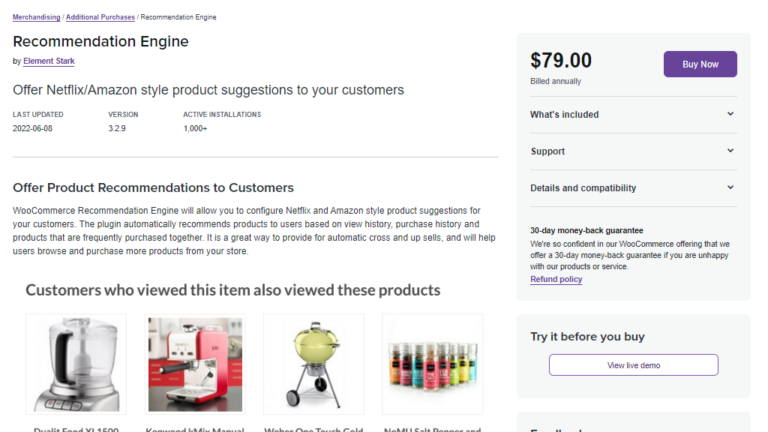Click the Buy Now button
Image resolution: width=768 pixels, height=432 pixels.
click(x=700, y=64)
